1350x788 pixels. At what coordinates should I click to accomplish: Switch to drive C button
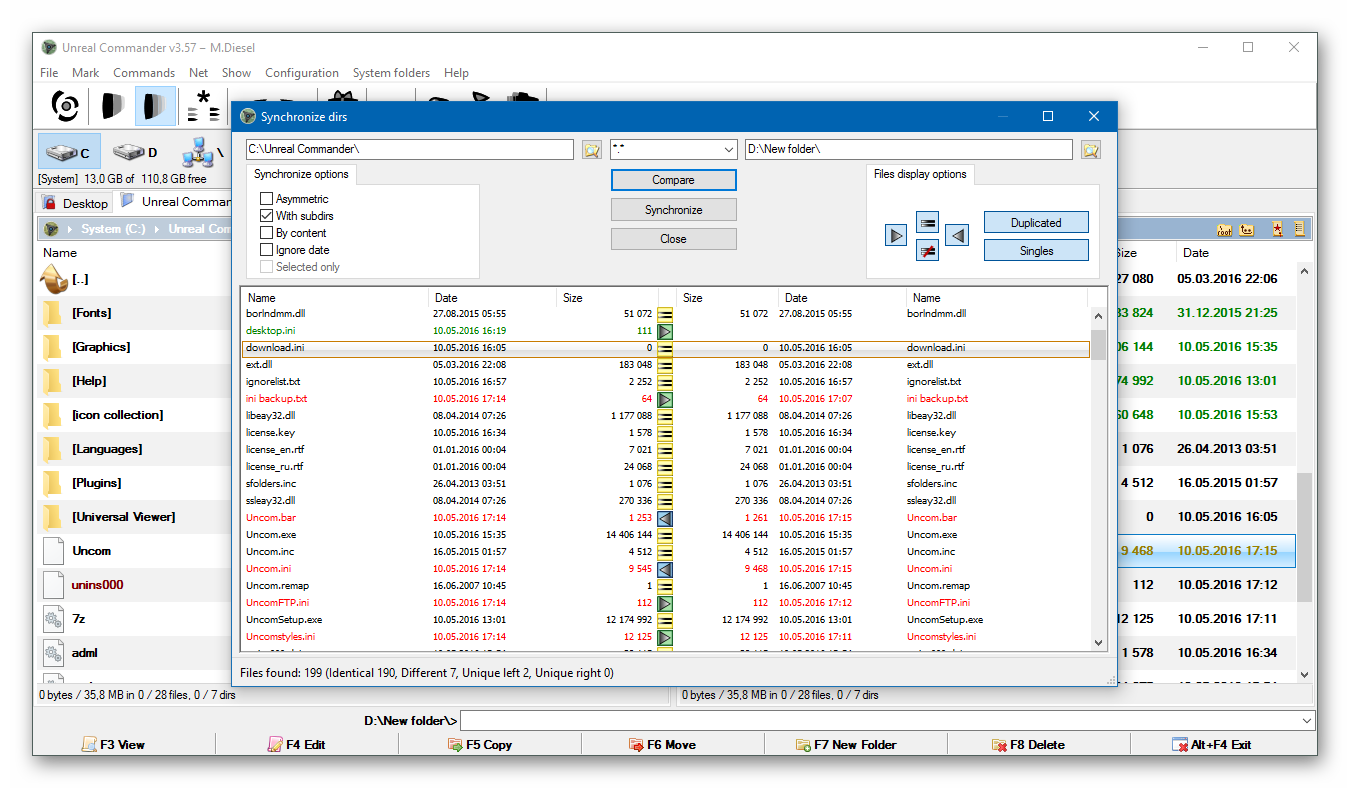click(x=69, y=152)
